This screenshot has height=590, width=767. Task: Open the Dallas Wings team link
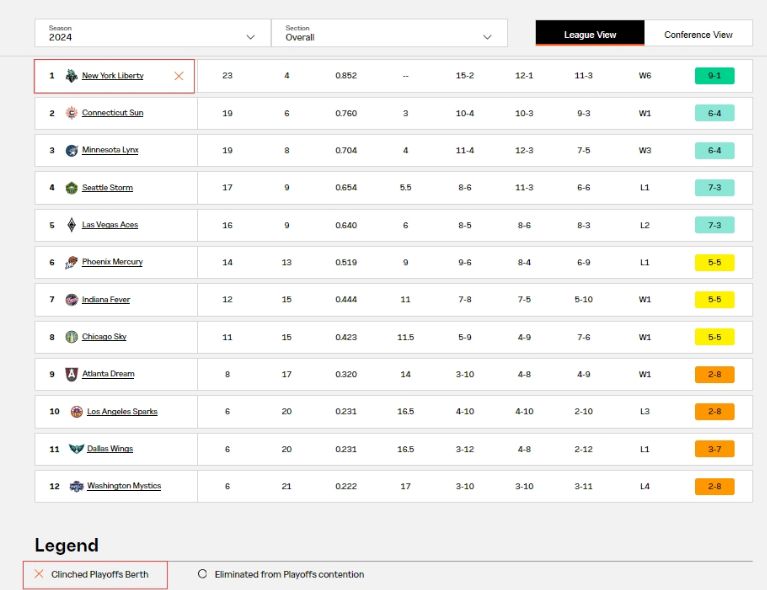[110, 449]
